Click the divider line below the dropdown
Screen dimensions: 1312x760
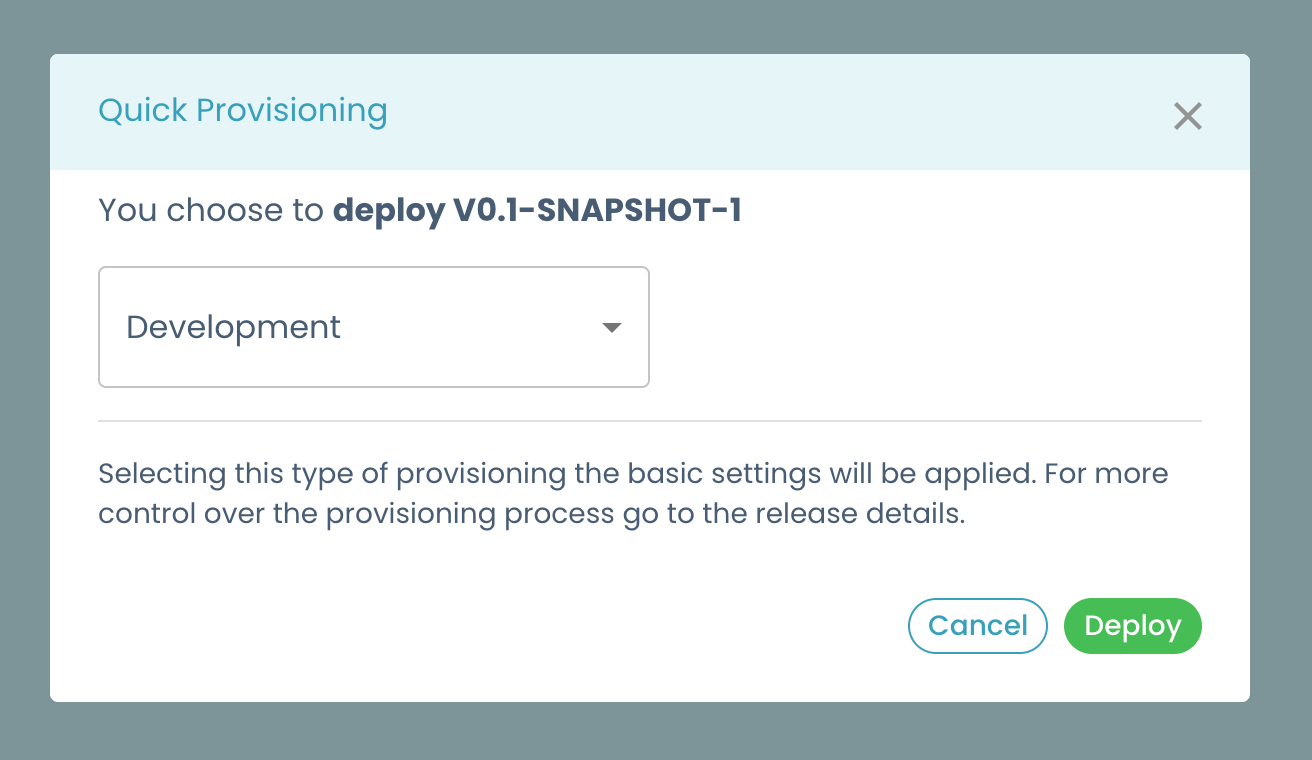650,420
